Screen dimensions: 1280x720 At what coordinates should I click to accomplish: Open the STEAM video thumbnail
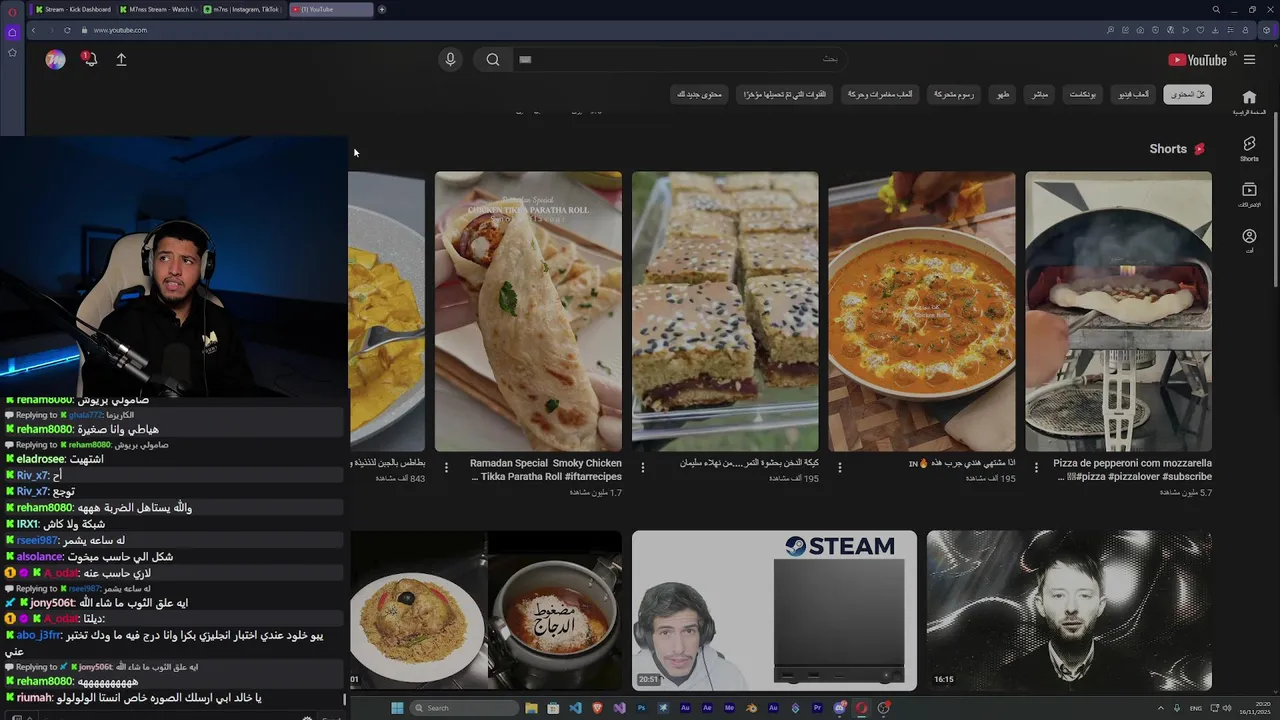774,610
